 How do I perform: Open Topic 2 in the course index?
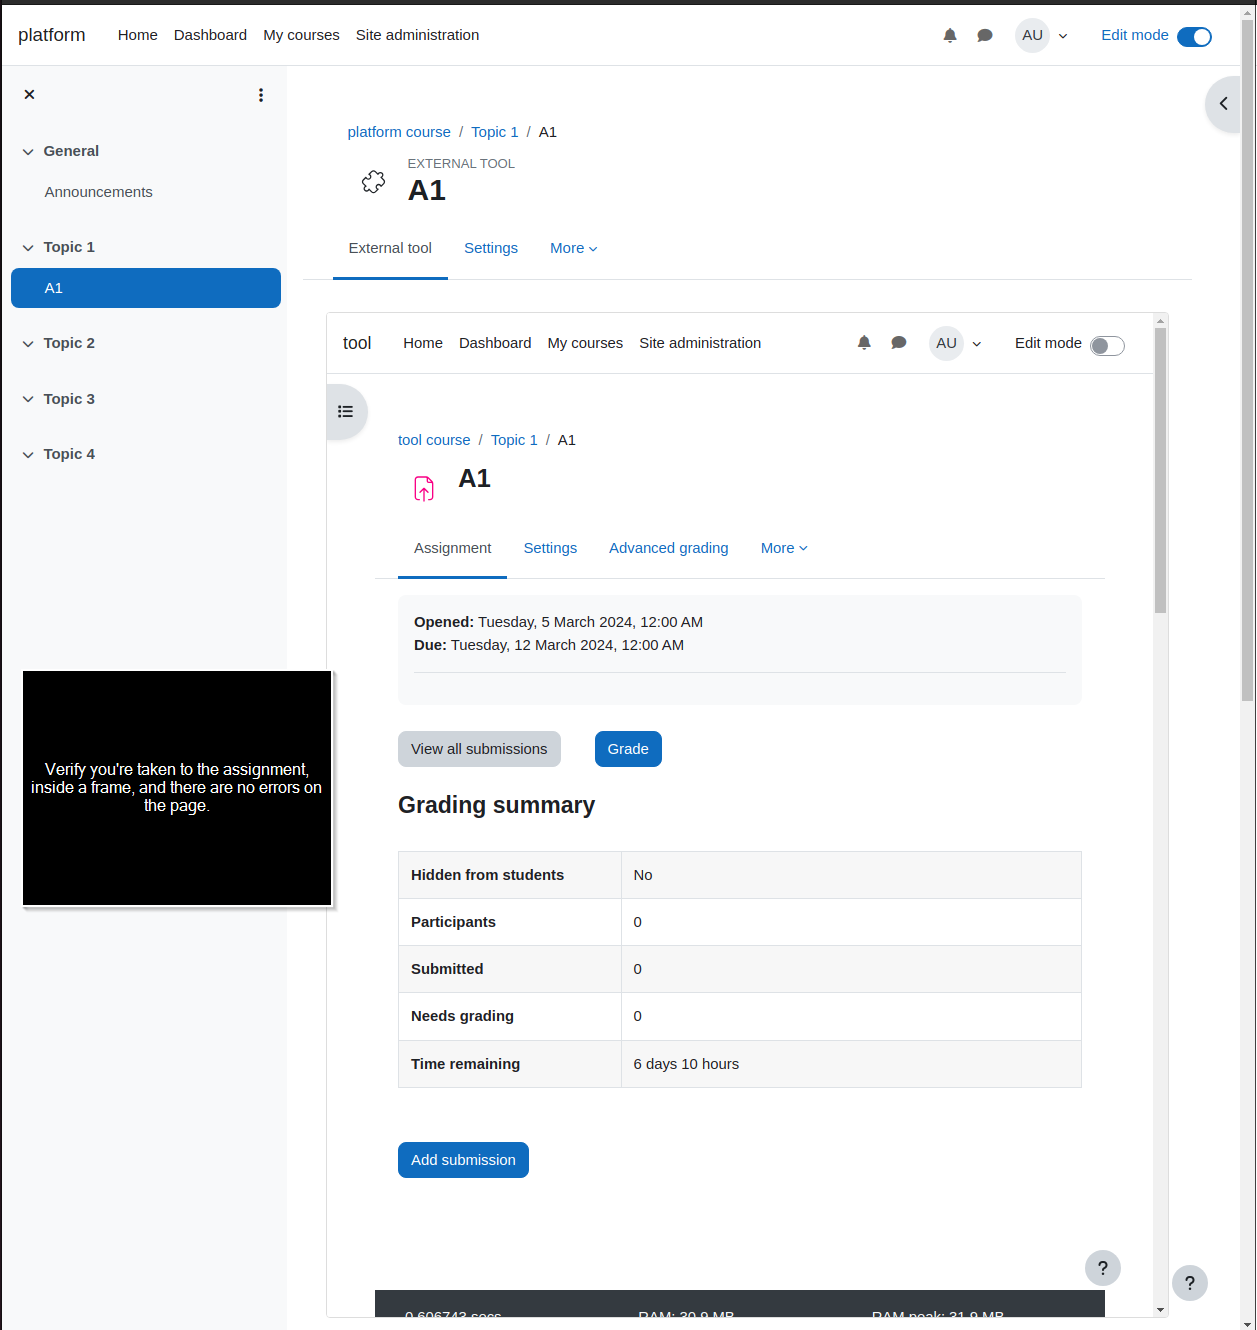point(69,343)
